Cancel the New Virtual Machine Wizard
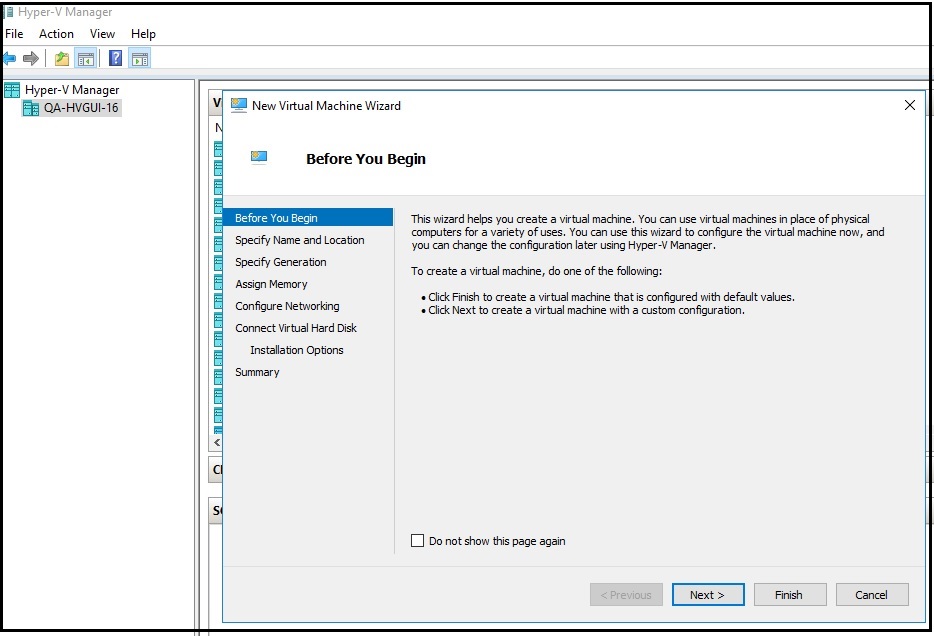Image resolution: width=934 pixels, height=636 pixels. tap(871, 595)
